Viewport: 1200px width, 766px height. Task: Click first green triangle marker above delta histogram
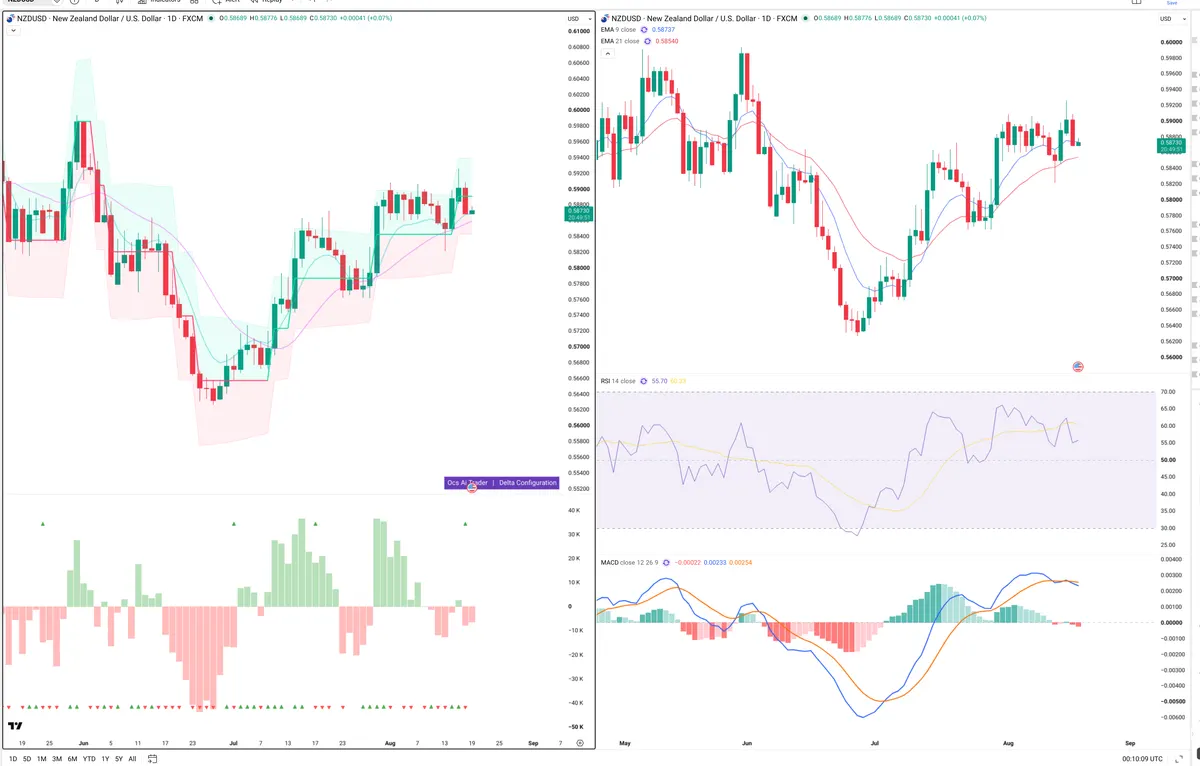[x=43, y=524]
